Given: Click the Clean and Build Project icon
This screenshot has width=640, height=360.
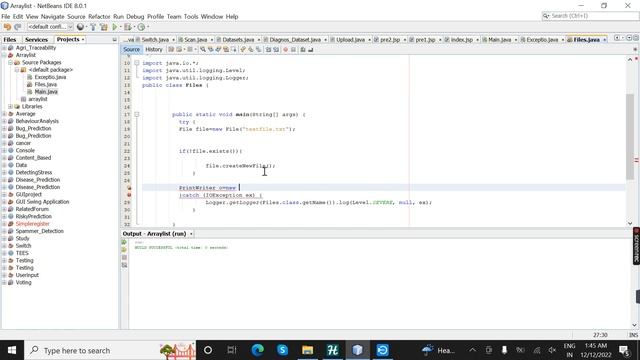Looking at the screenshot, I should tap(104, 27).
